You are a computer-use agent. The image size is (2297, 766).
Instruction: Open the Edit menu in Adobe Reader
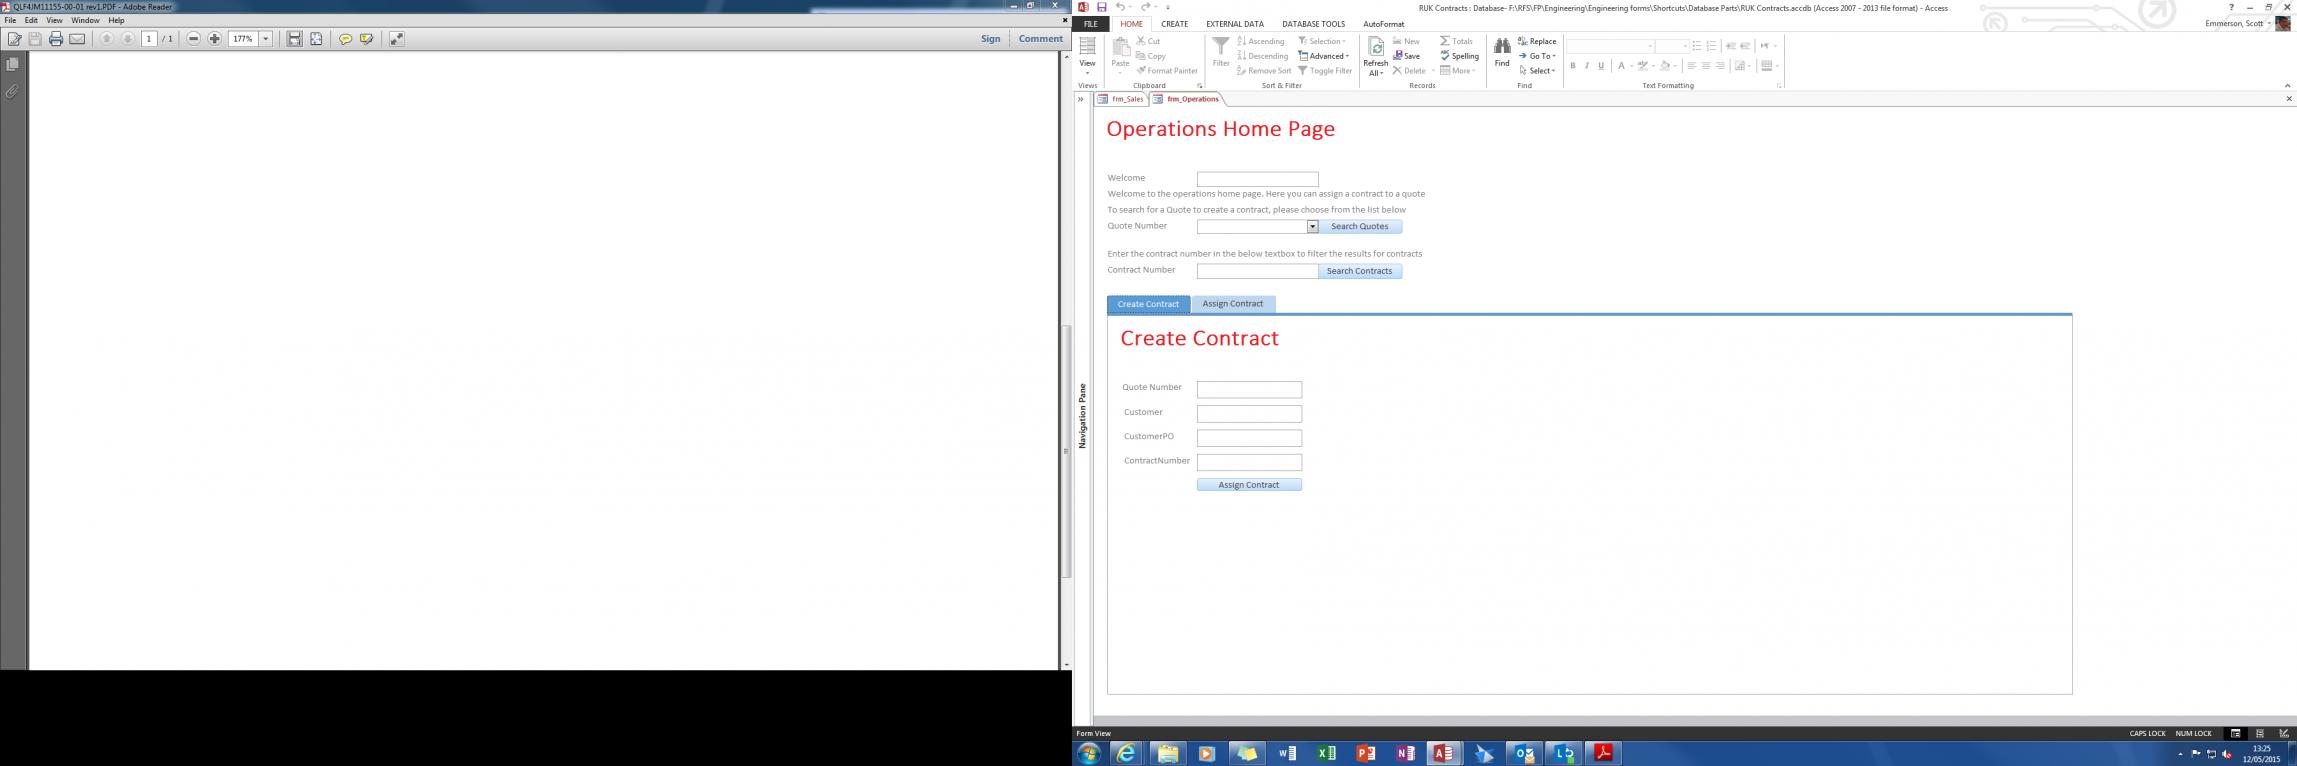[x=31, y=21]
